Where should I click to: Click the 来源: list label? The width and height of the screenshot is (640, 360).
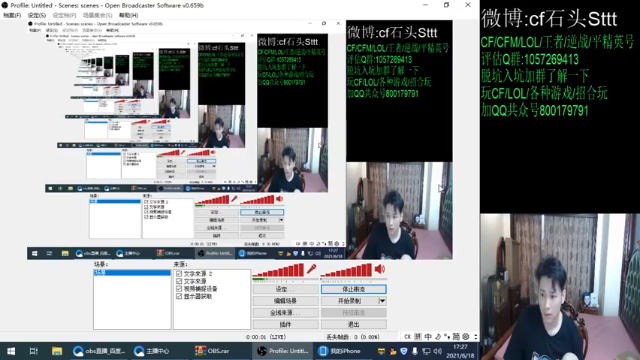(x=180, y=264)
